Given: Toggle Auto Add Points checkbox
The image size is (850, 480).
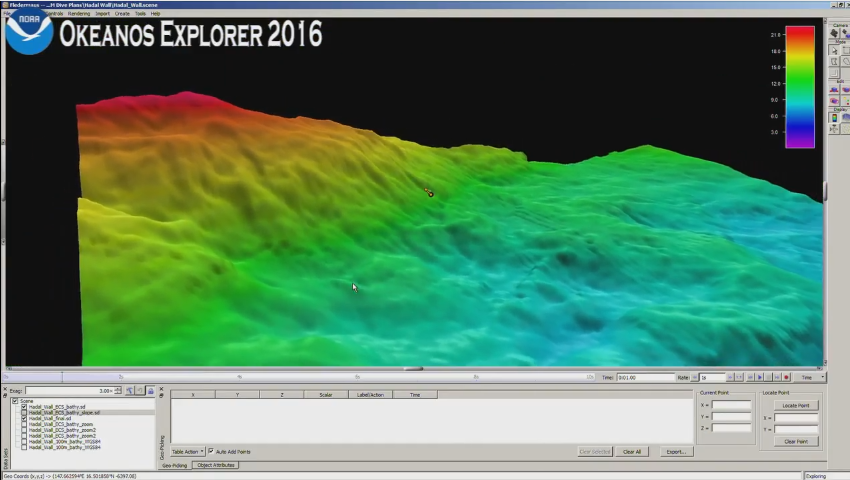Looking at the screenshot, I should [x=211, y=451].
